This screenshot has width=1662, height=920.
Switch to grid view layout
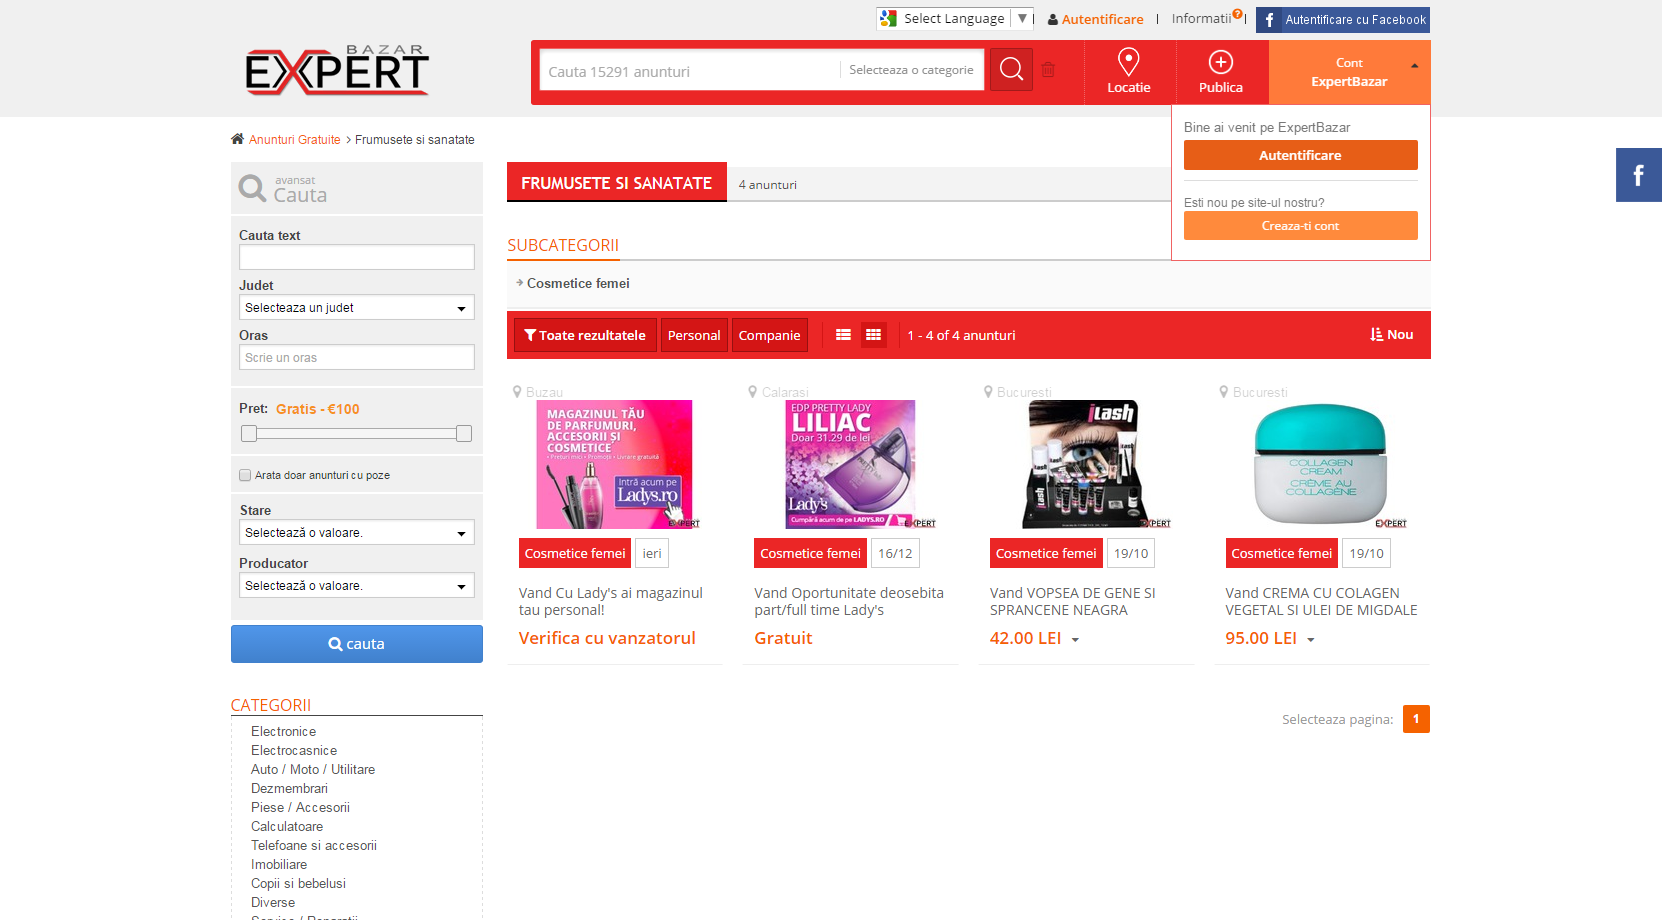pyautogui.click(x=873, y=335)
